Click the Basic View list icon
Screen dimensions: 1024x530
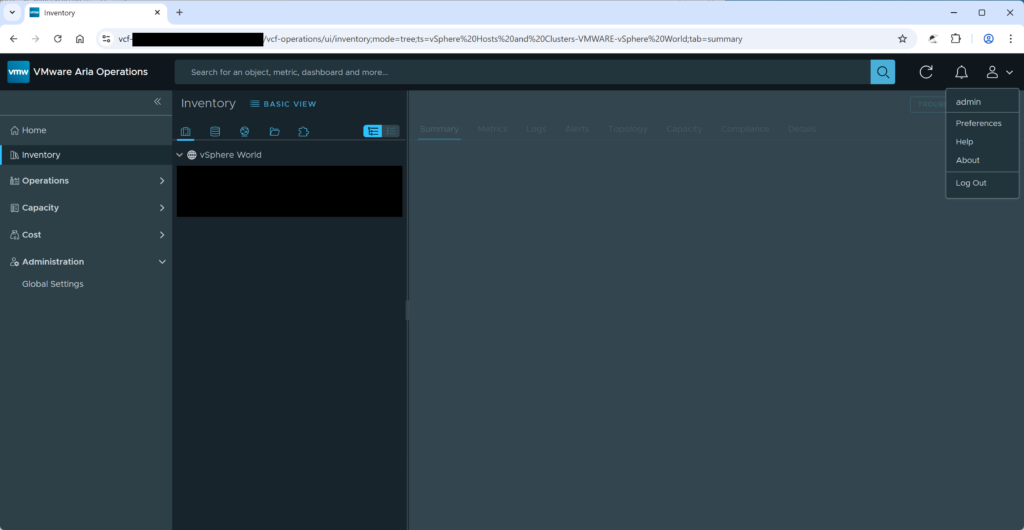coord(255,104)
